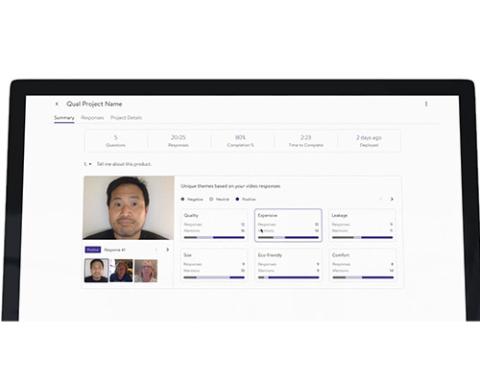Switch to the Responses tab
480x383 pixels.
pos(92,118)
